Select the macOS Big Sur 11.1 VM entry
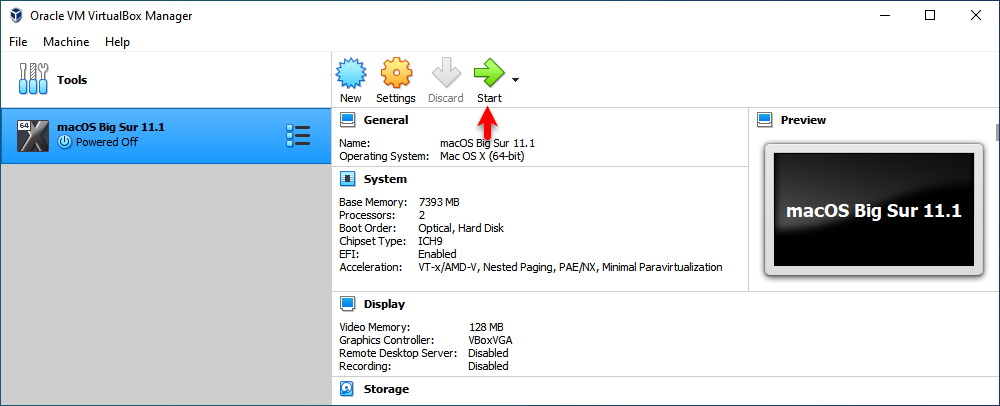 click(x=166, y=136)
